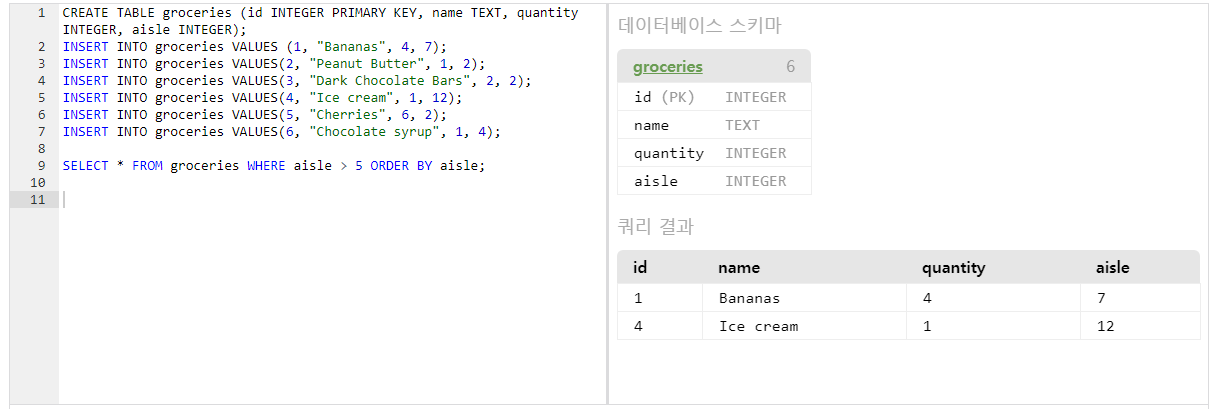Screen dimensions: 1222x409
Task: Click the Dark Chocolate Bars INSERT line
Action: tap(297, 80)
